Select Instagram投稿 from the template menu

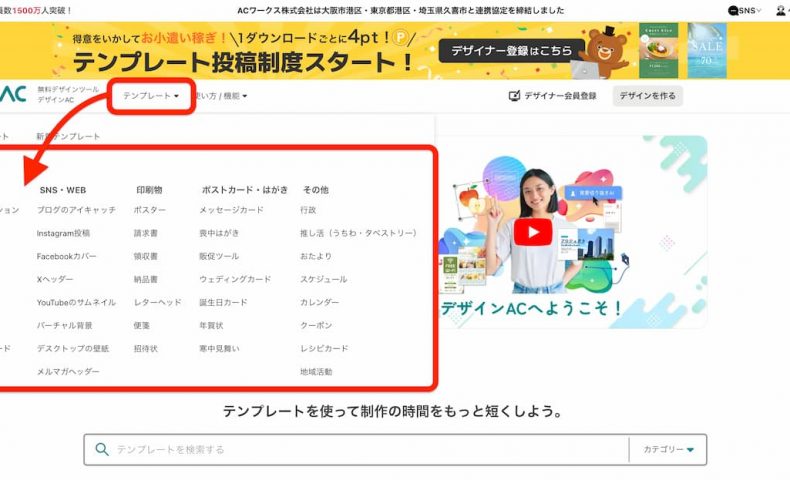click(63, 233)
